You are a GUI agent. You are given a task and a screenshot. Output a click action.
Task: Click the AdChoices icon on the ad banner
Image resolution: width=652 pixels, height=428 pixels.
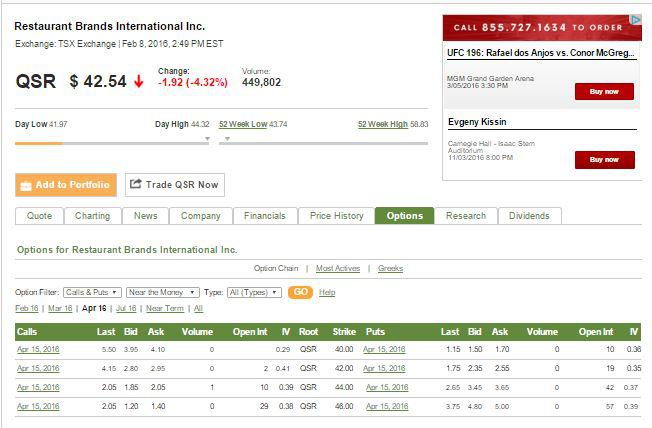pos(635,19)
